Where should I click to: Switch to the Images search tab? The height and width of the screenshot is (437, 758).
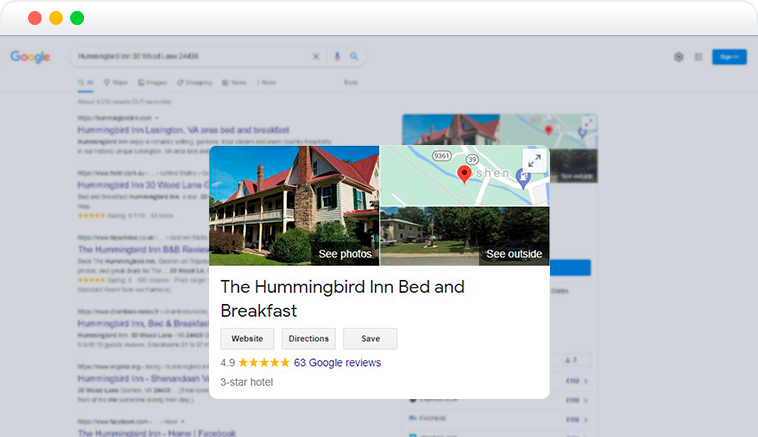pyautogui.click(x=152, y=83)
